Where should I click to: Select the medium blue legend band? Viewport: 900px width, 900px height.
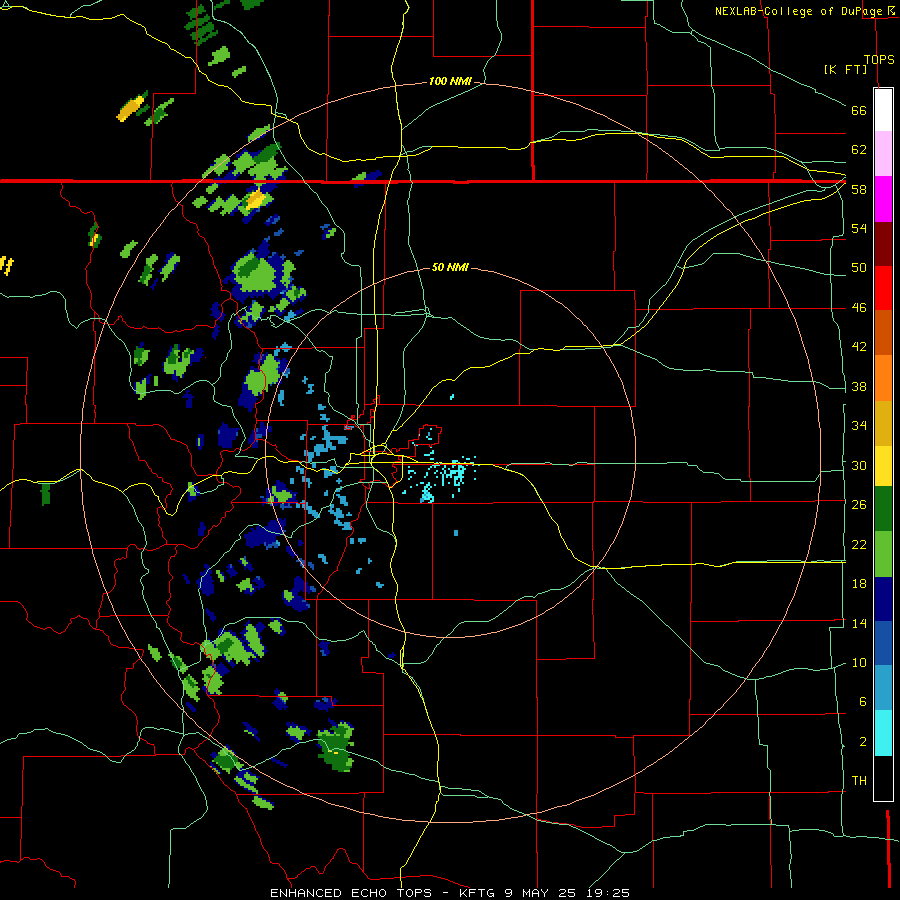click(x=883, y=643)
